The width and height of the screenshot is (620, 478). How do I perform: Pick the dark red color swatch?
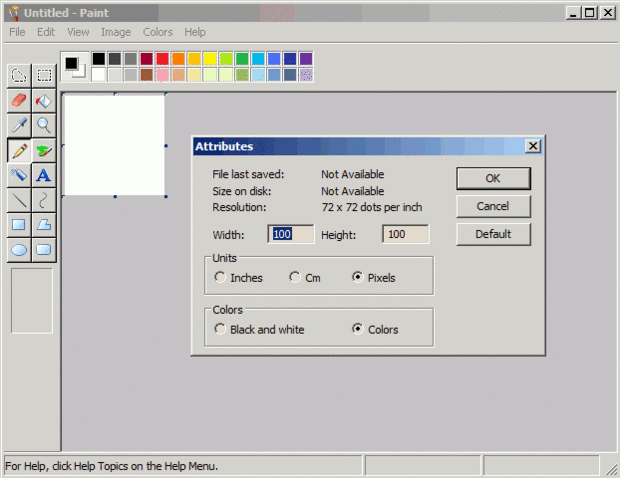146,59
